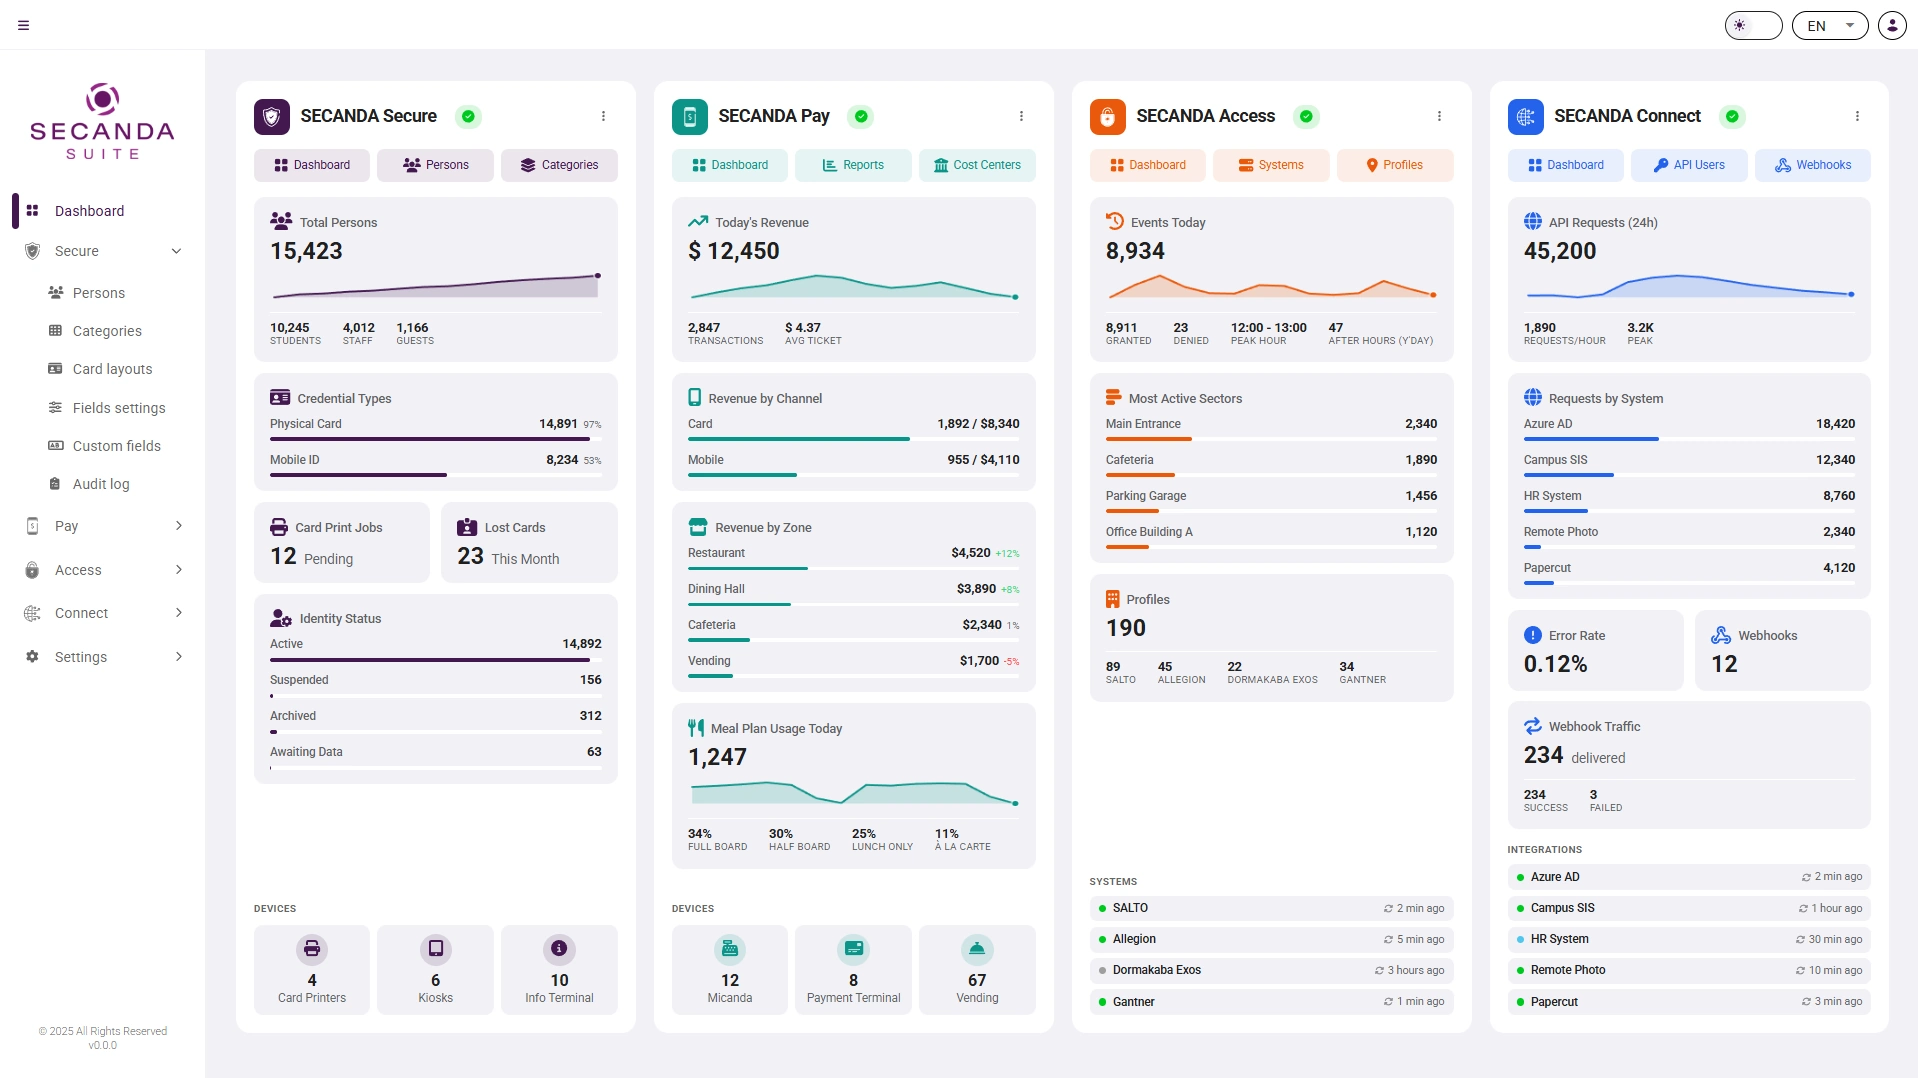This screenshot has width=1918, height=1078.
Task: Open the Access Dashboard tab
Action: [1148, 165]
